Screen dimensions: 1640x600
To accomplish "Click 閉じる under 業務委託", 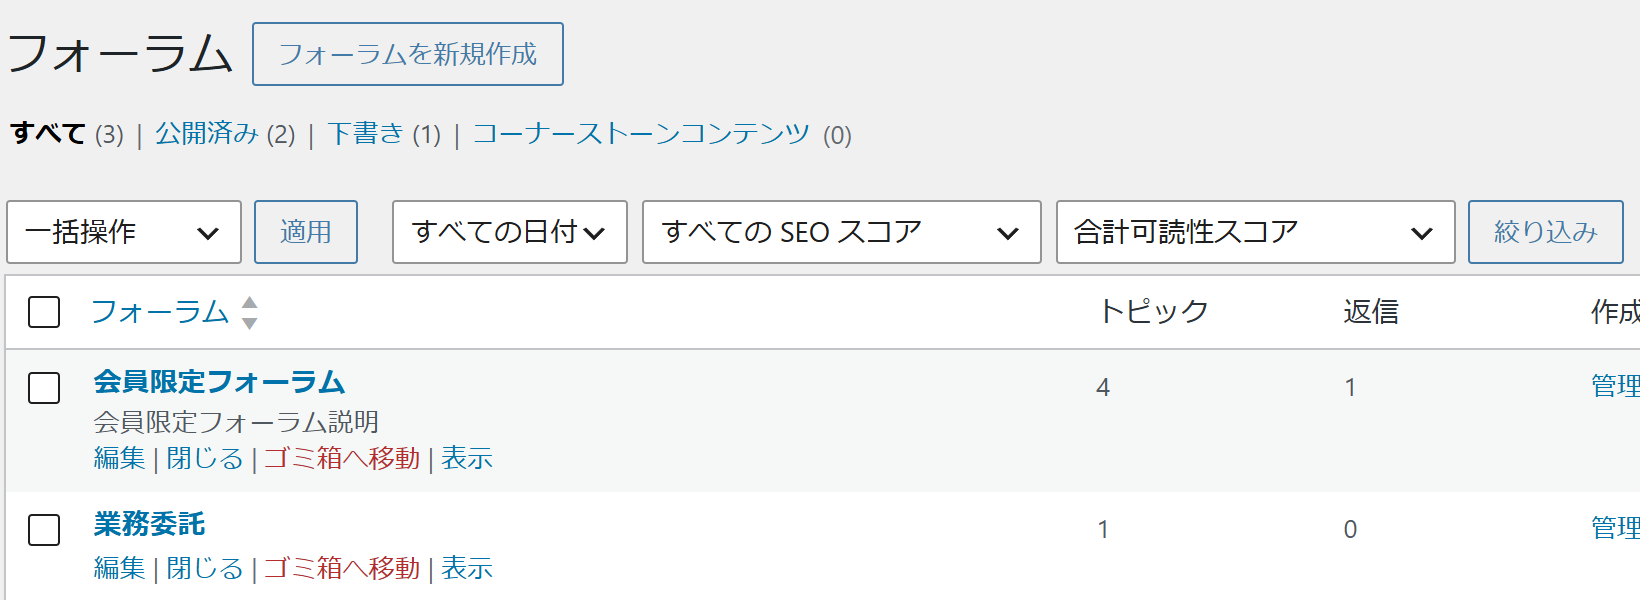I will (x=205, y=568).
